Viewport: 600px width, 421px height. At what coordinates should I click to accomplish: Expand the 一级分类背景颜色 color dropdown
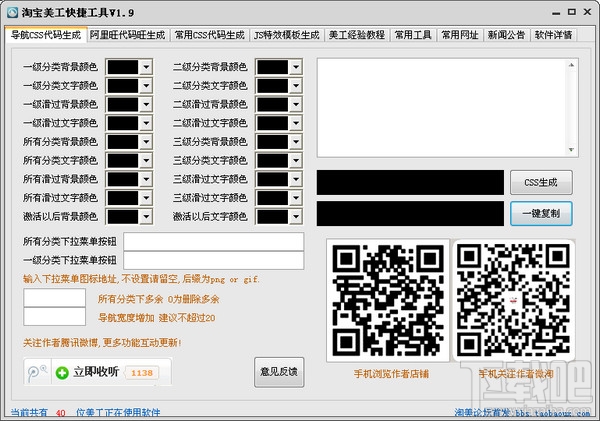tap(146, 67)
